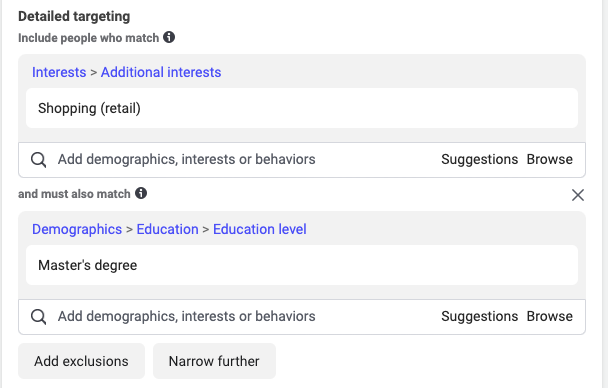608x388 pixels.
Task: Open the Interests breadcrumb link
Action: 59,72
